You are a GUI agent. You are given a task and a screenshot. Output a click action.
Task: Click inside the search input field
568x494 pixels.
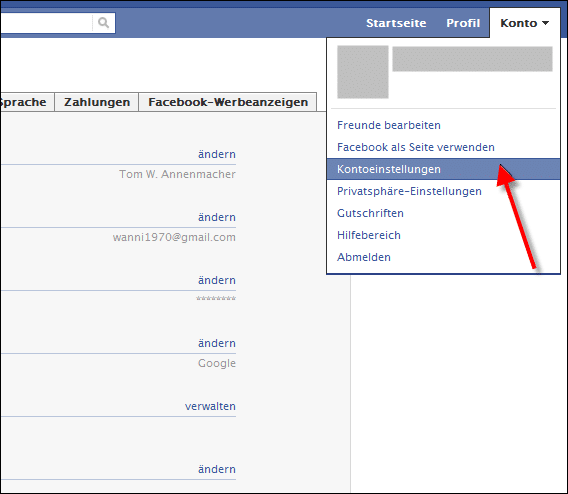pyautogui.click(x=46, y=23)
